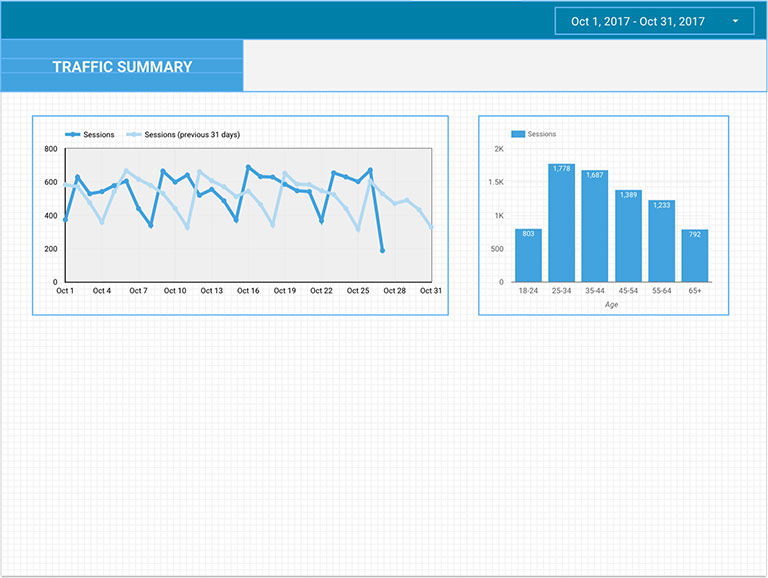The image size is (768, 578).
Task: Click the 2K y-axis label on bar chart
Action: pos(499,149)
